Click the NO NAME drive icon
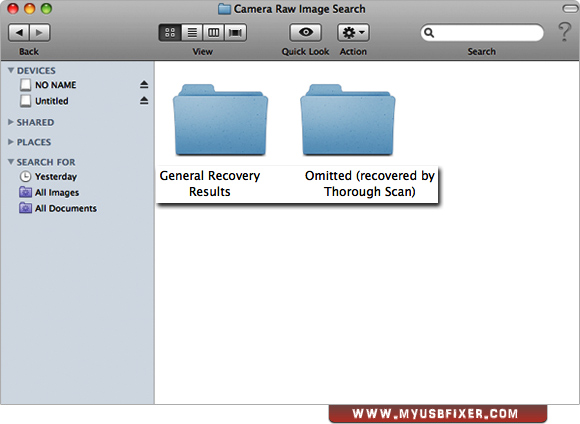This screenshot has width=580, height=424. (26, 85)
